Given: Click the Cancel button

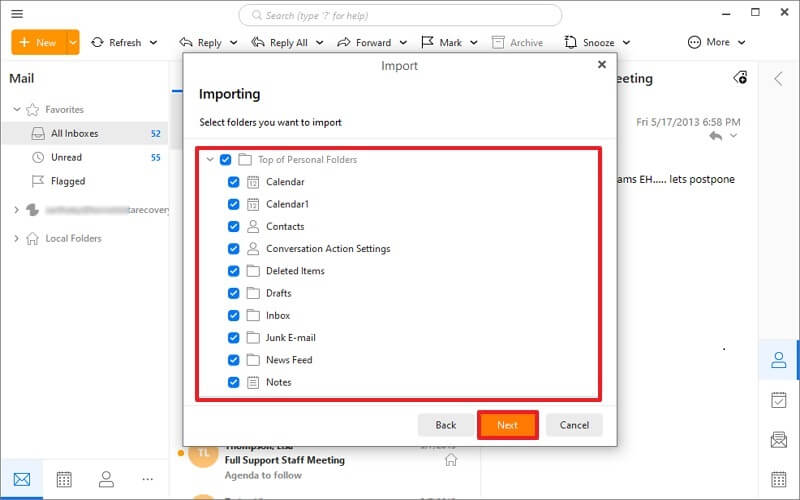Looking at the screenshot, I should click(x=574, y=425).
